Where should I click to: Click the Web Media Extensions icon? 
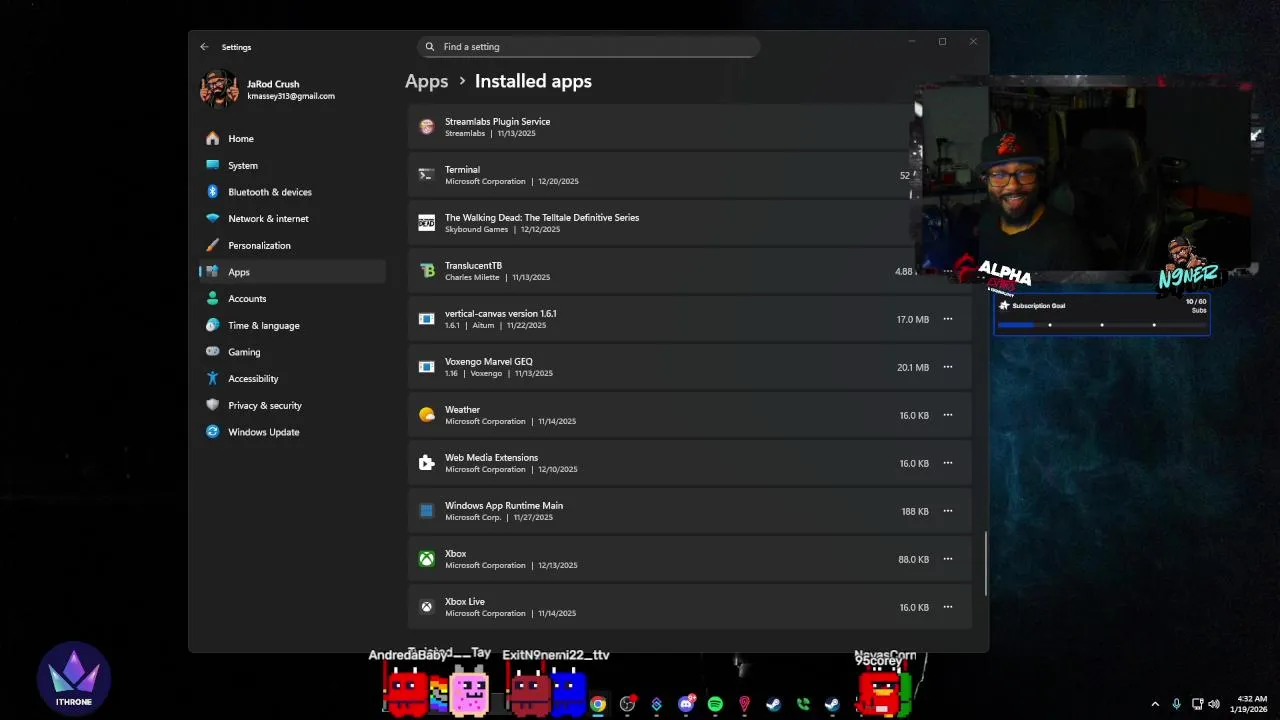(427, 463)
